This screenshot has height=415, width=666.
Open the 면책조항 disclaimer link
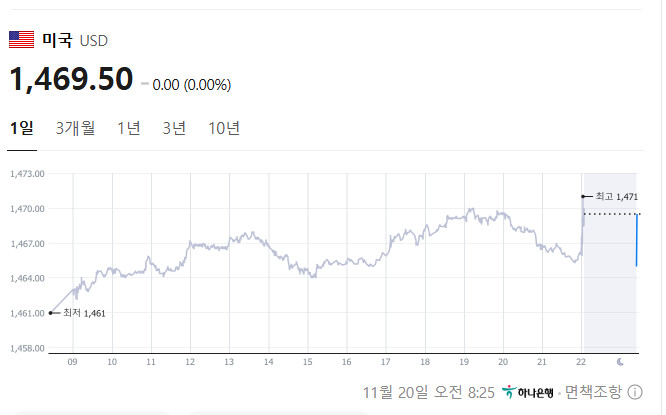(x=593, y=391)
